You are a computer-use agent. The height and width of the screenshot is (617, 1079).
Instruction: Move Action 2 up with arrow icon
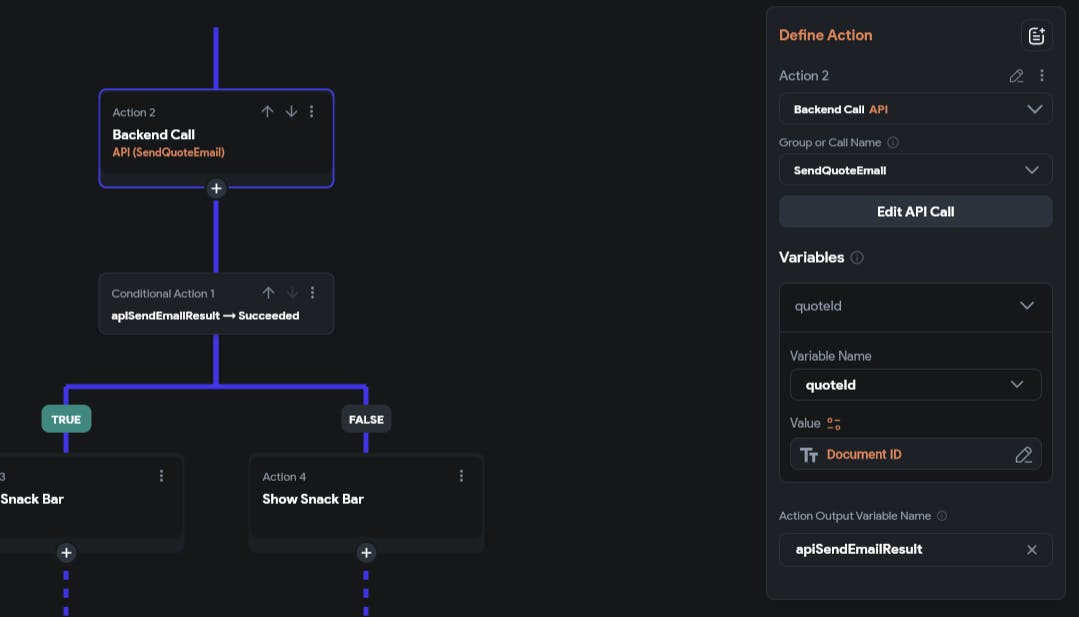(267, 111)
